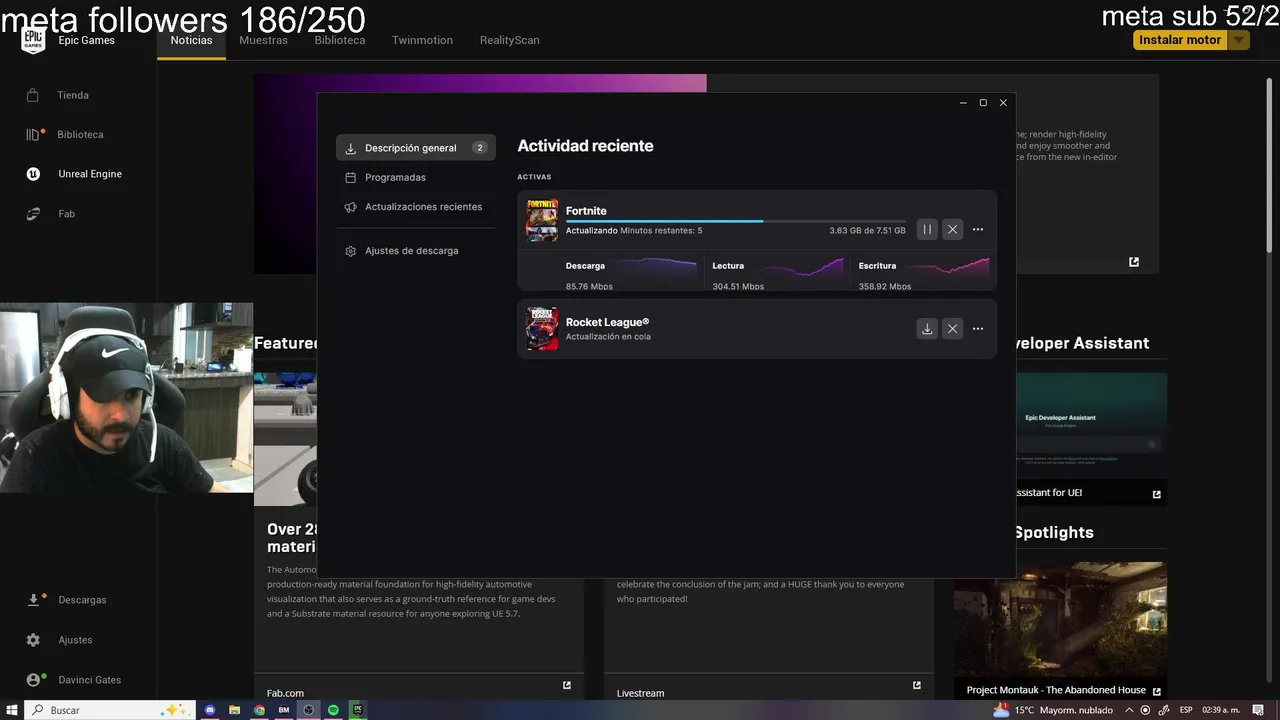The image size is (1280, 720).
Task: Click the Livestream external link icon
Action: [917, 685]
